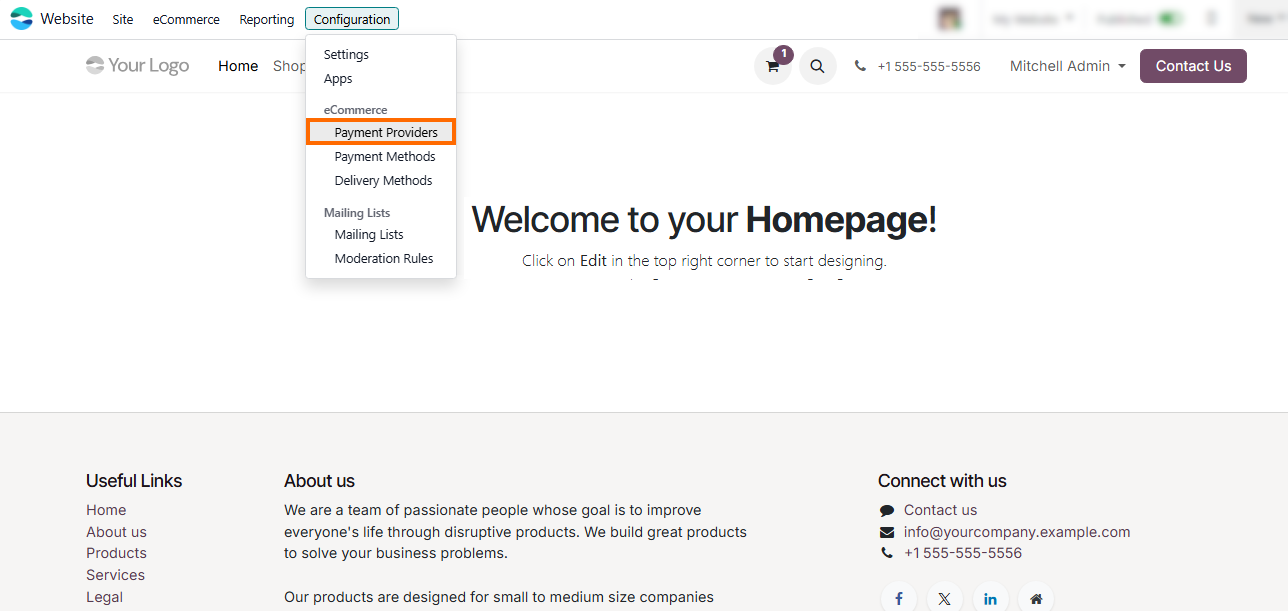Open the LinkedIn social icon
Image resolution: width=1288 pixels, height=611 pixels.
pyautogui.click(x=990, y=598)
